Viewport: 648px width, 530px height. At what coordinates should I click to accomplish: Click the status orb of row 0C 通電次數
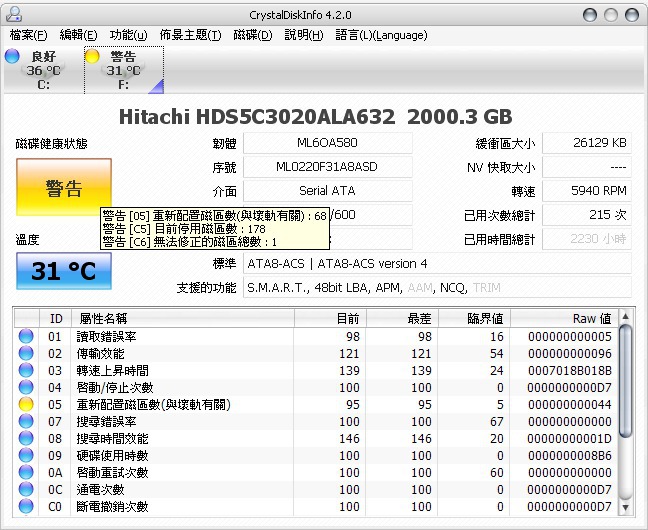point(26,489)
